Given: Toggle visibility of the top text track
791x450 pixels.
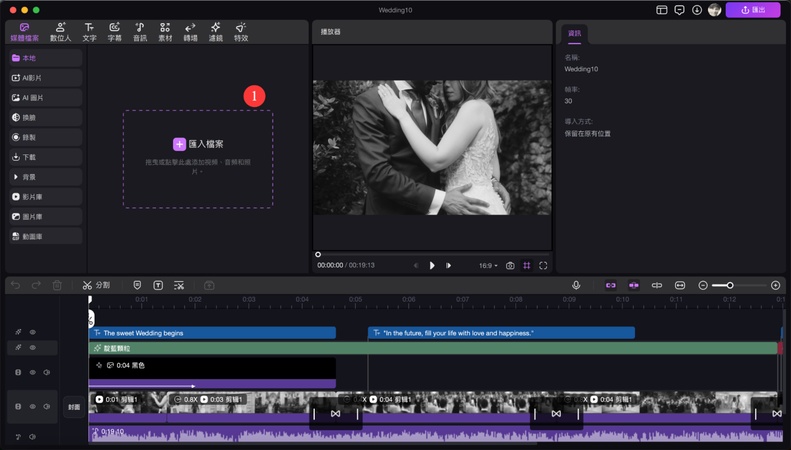Looking at the screenshot, I should click(x=32, y=332).
